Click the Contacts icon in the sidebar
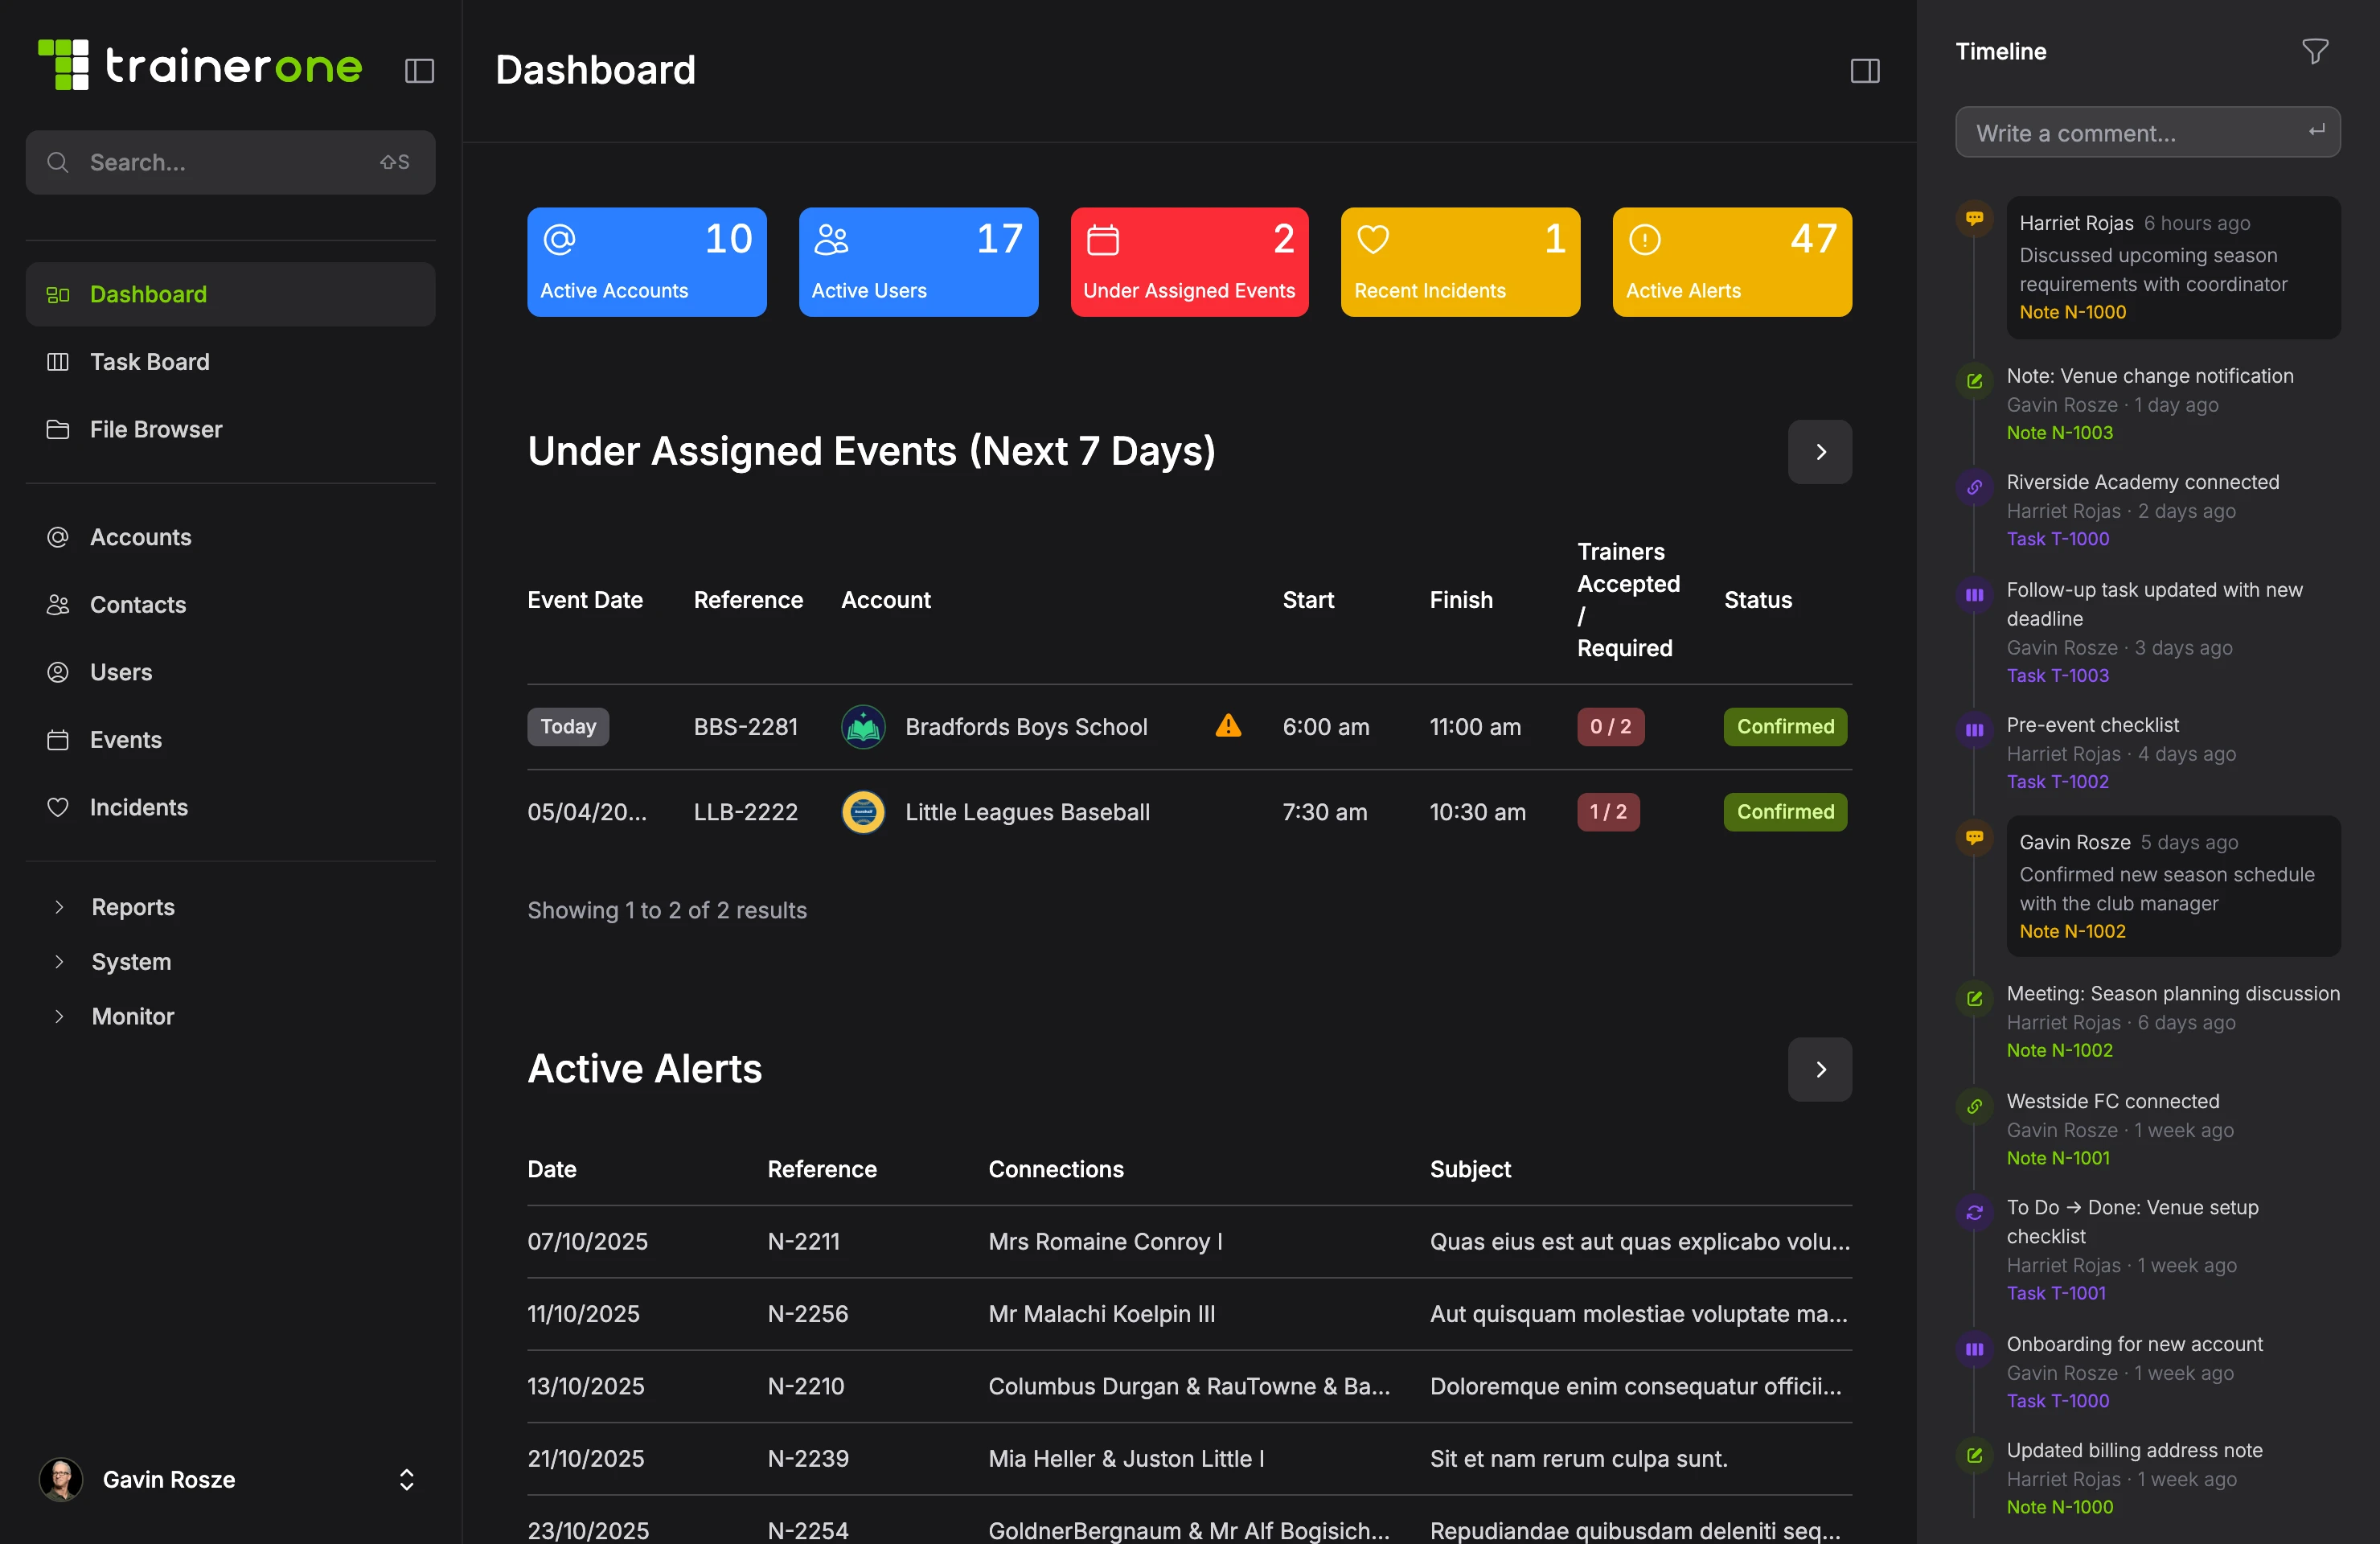 59,605
